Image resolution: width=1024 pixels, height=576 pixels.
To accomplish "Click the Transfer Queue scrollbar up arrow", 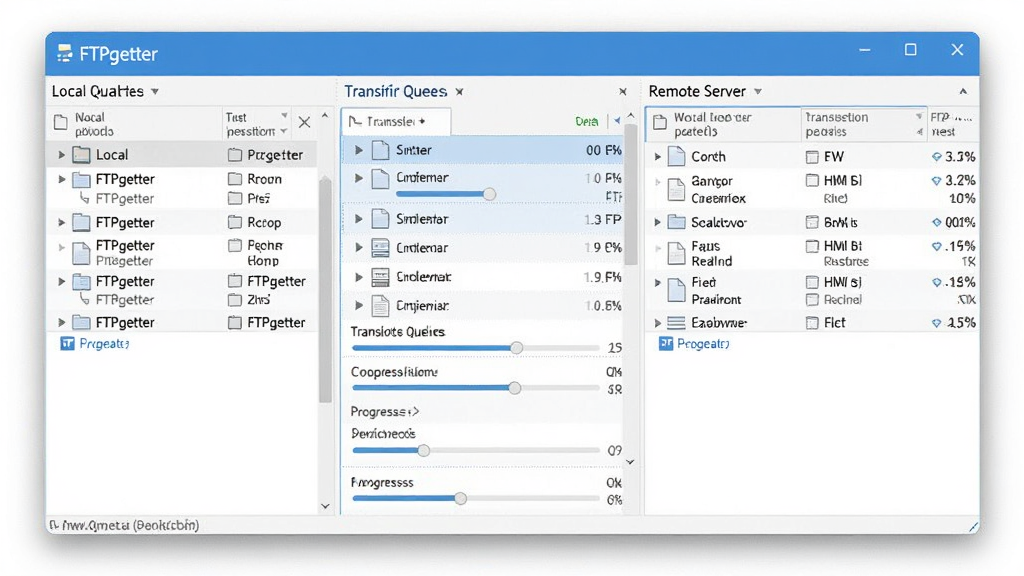I will [x=630, y=116].
